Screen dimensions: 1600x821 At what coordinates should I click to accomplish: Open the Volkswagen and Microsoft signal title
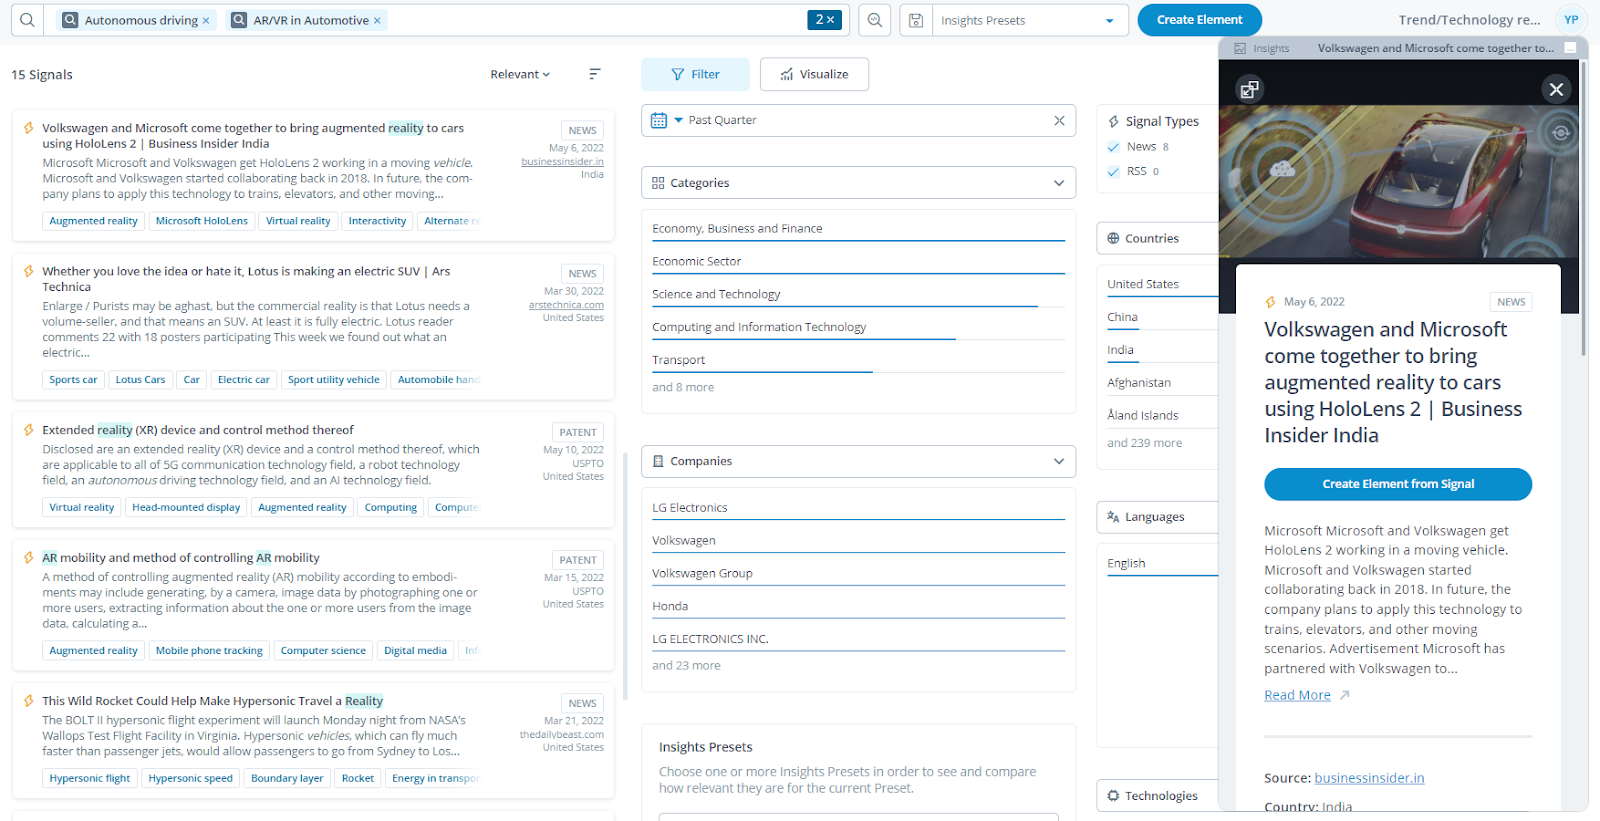point(253,136)
